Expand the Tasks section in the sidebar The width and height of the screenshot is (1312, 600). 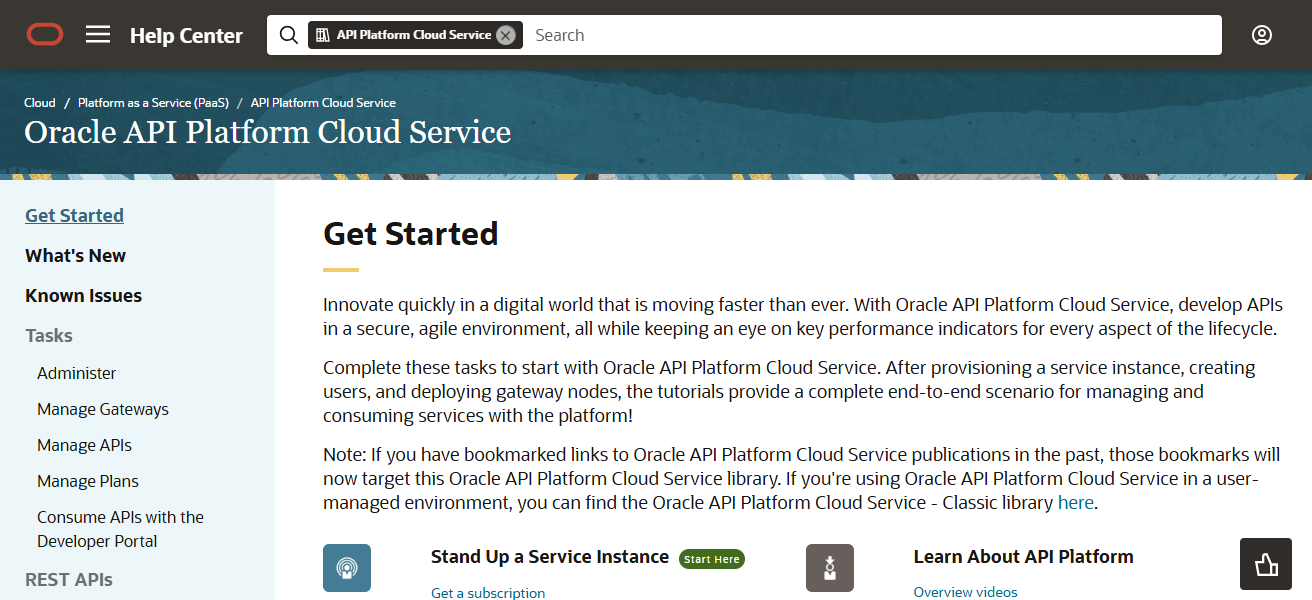click(48, 335)
